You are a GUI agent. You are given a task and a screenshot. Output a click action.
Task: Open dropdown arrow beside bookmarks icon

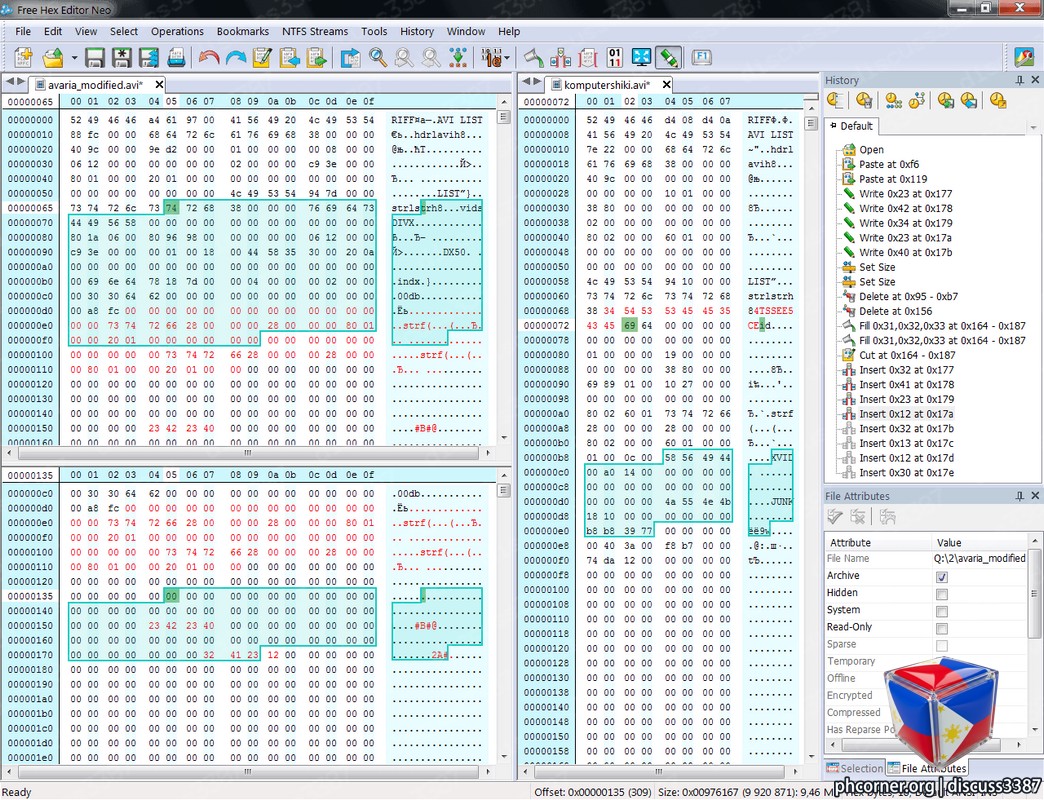(507, 58)
